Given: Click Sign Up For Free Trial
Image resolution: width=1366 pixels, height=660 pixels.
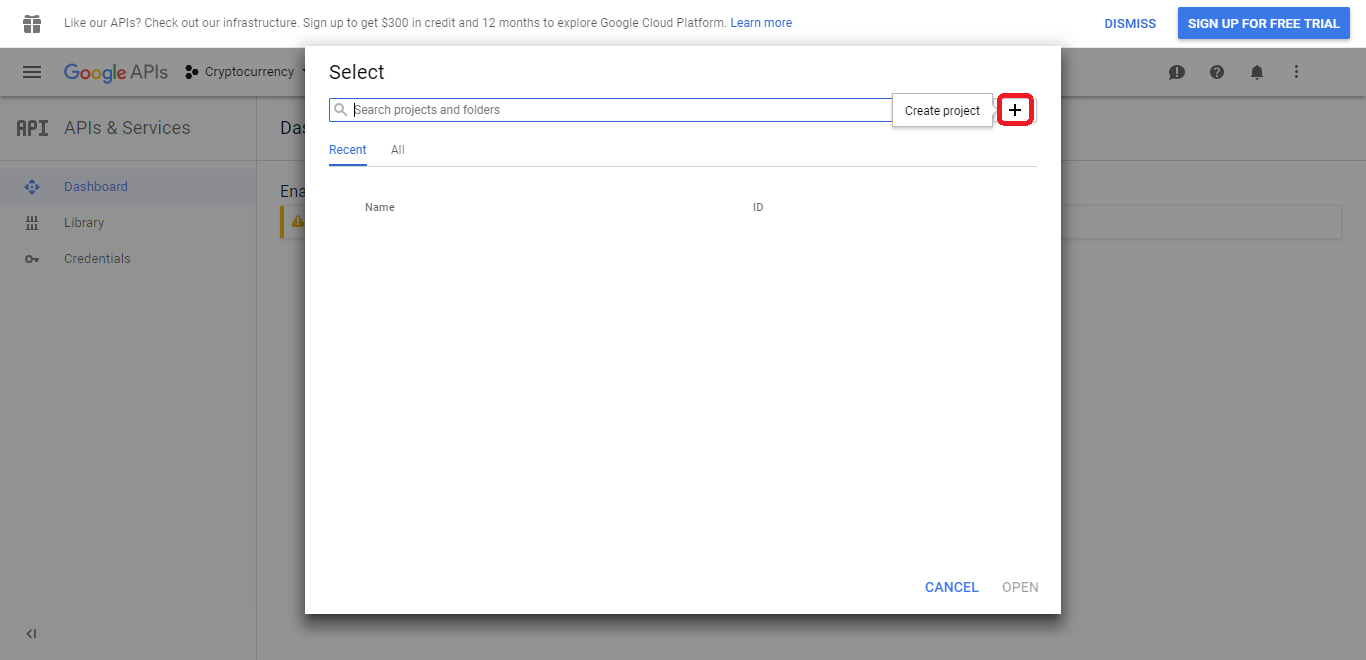Looking at the screenshot, I should click(x=1263, y=23).
